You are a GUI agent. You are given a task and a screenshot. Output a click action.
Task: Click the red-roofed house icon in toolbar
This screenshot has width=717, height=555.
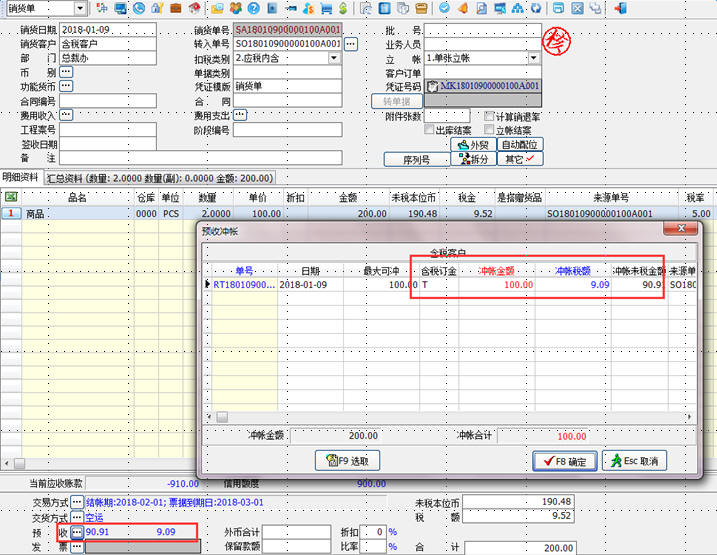194,8
